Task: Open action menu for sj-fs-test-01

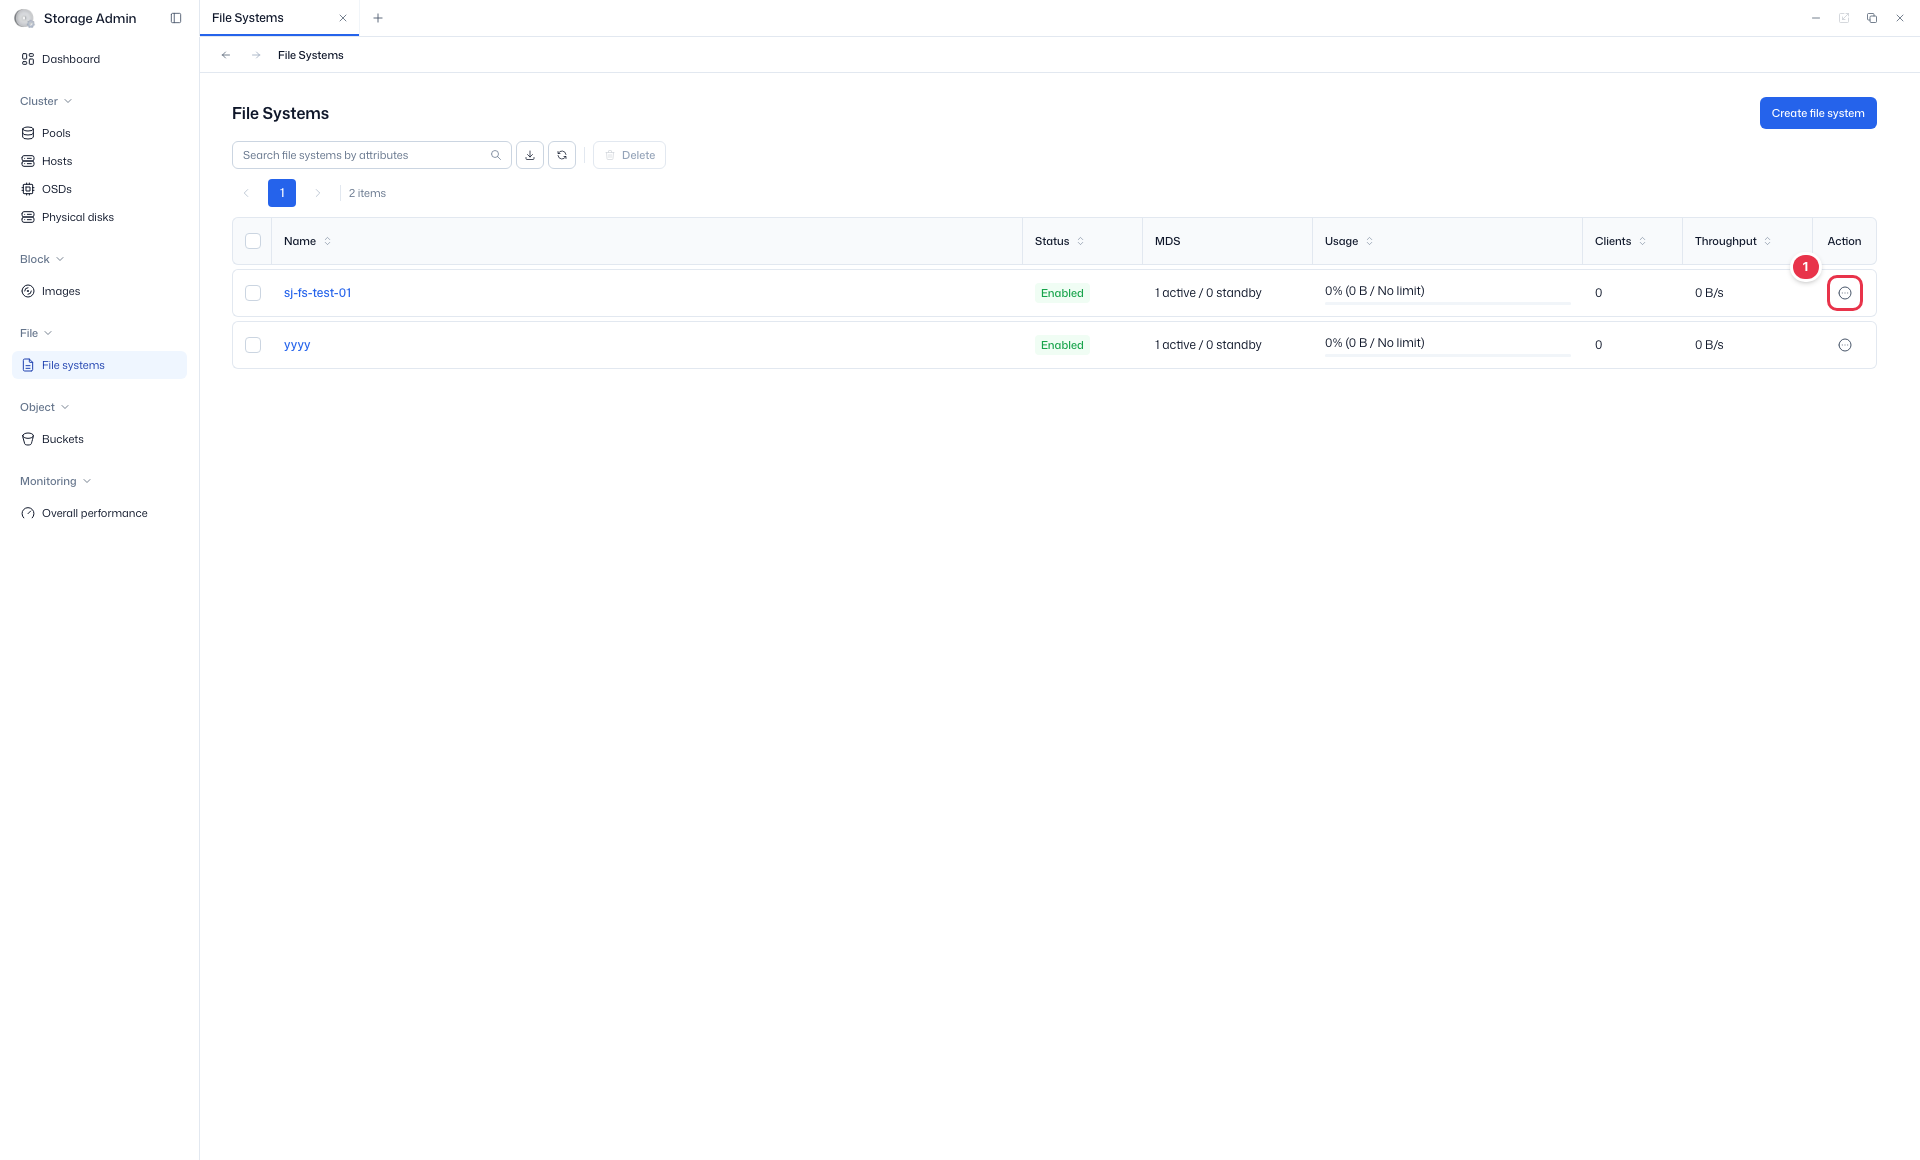Action: [x=1845, y=293]
